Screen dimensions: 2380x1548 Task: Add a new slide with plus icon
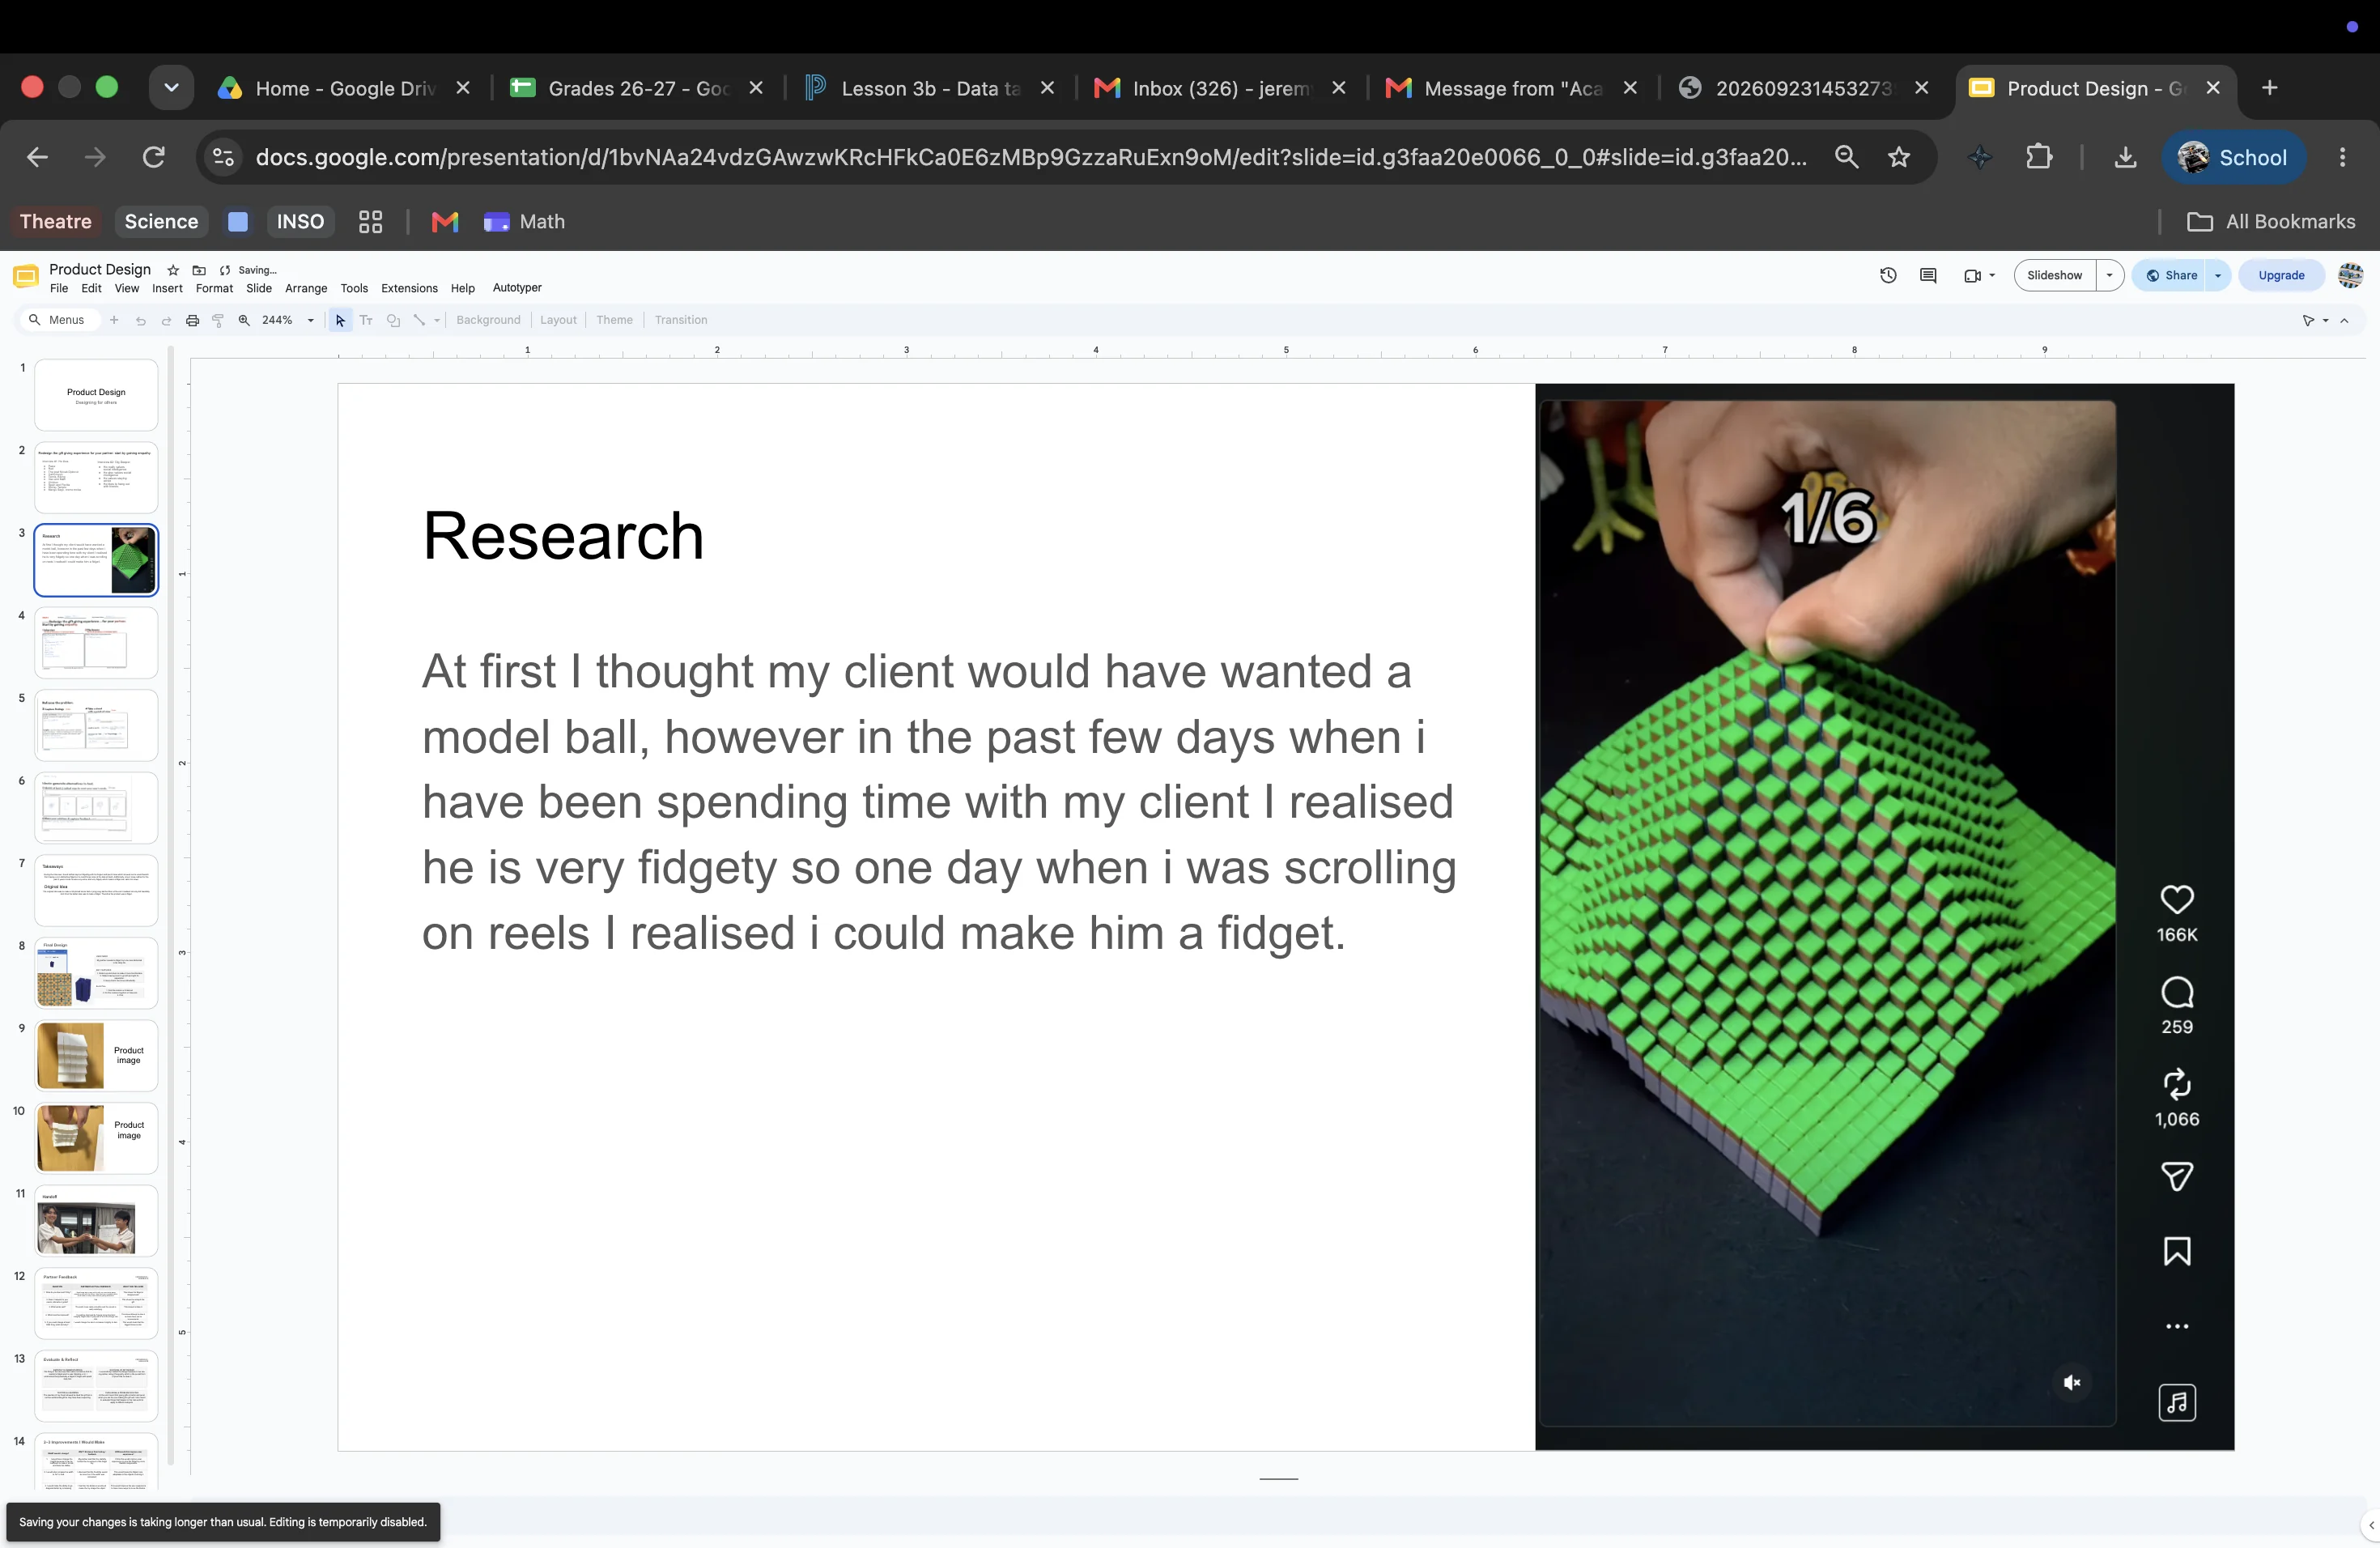click(x=114, y=320)
